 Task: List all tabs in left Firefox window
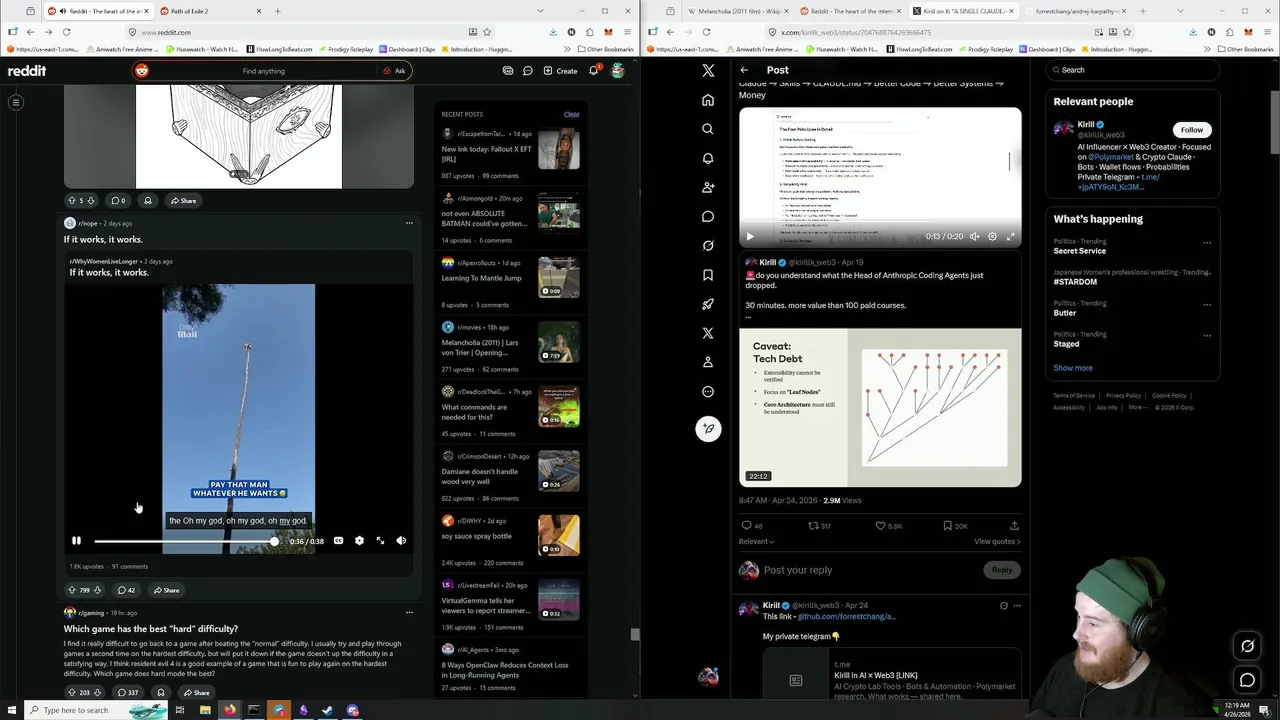coord(540,11)
